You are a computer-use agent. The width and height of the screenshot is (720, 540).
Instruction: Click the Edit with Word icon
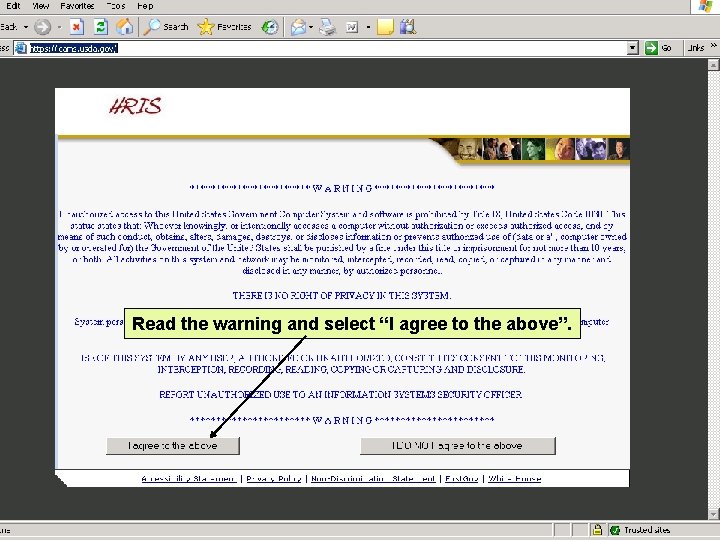(352, 28)
